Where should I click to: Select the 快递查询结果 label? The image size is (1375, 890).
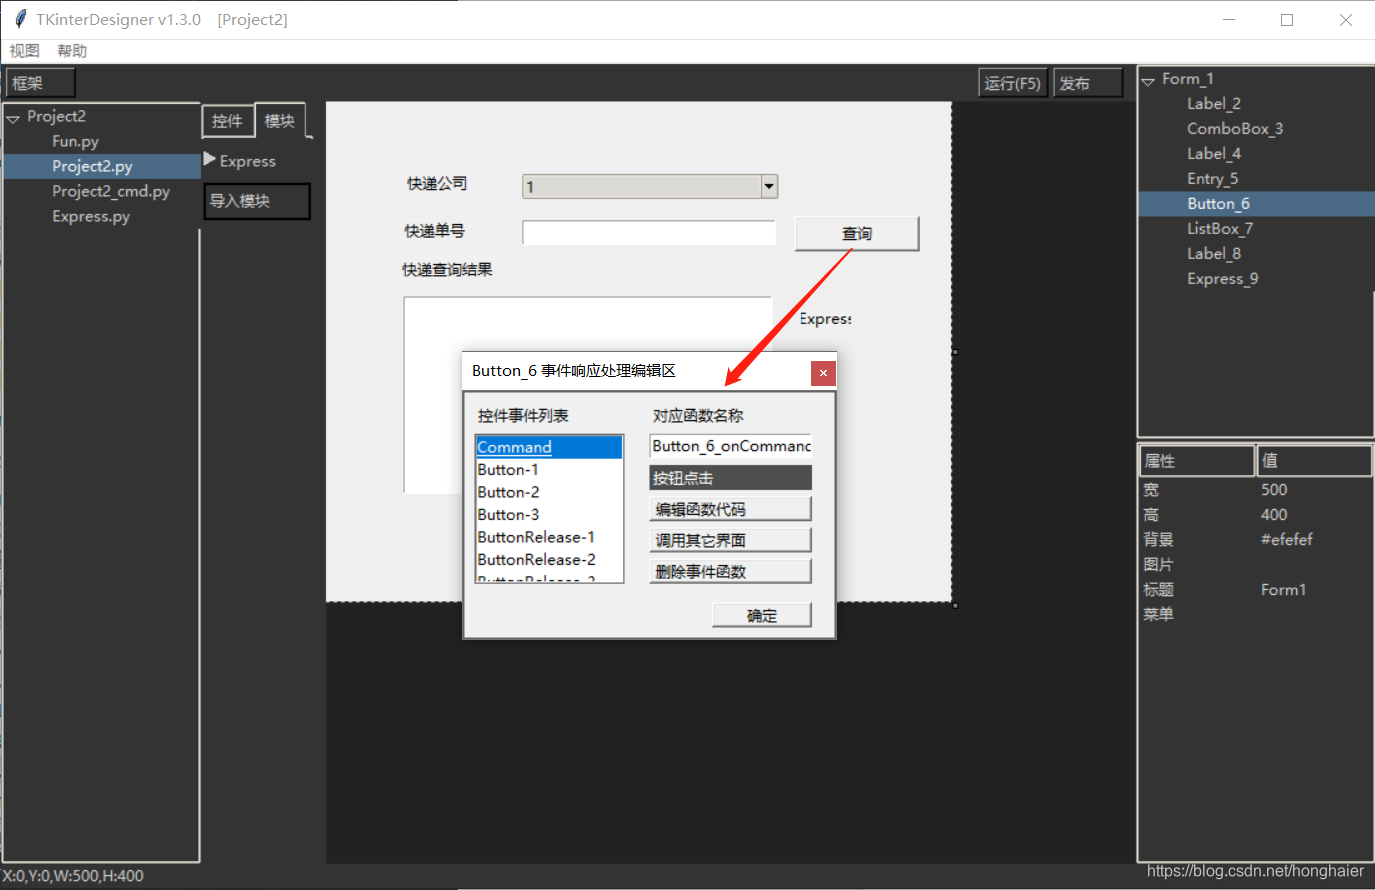[447, 270]
